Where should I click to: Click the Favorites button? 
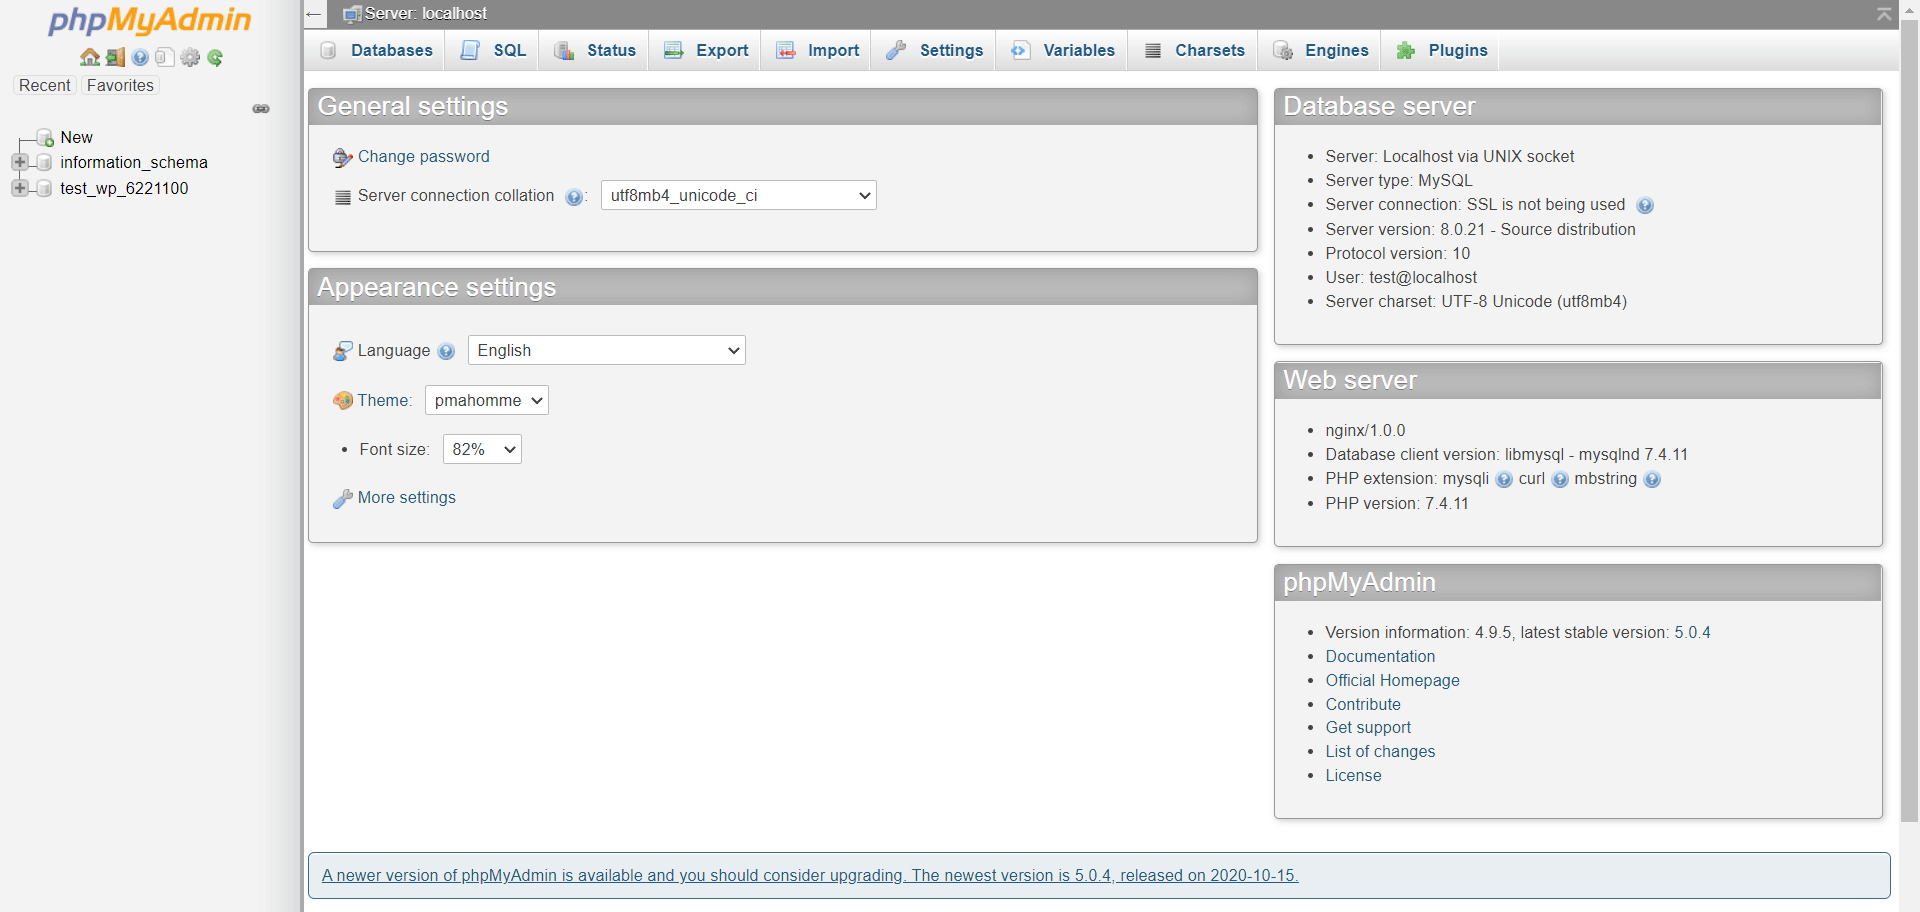coord(120,85)
